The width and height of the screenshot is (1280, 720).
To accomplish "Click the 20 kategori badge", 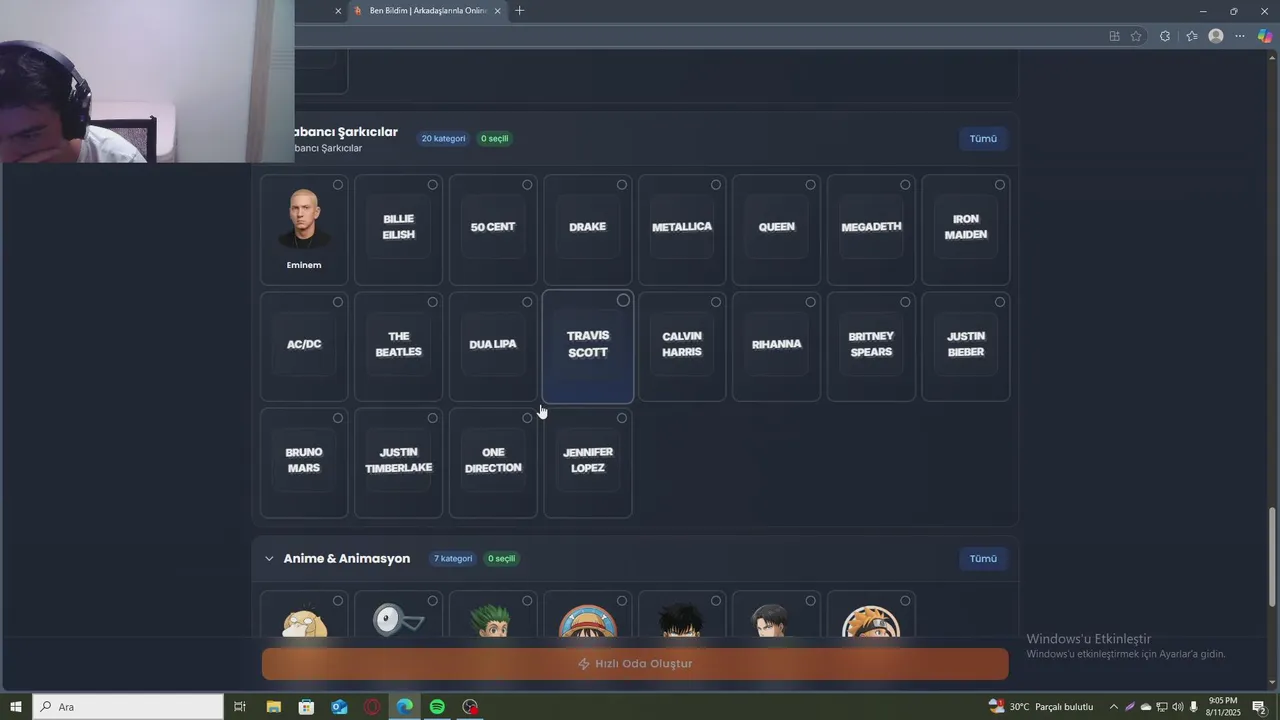I will (443, 139).
